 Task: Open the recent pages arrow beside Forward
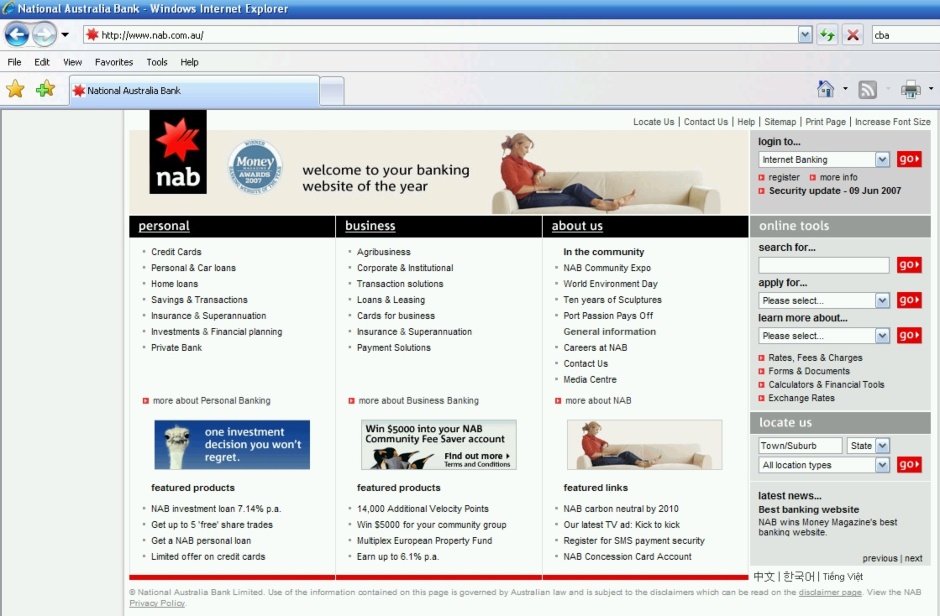[x=65, y=35]
